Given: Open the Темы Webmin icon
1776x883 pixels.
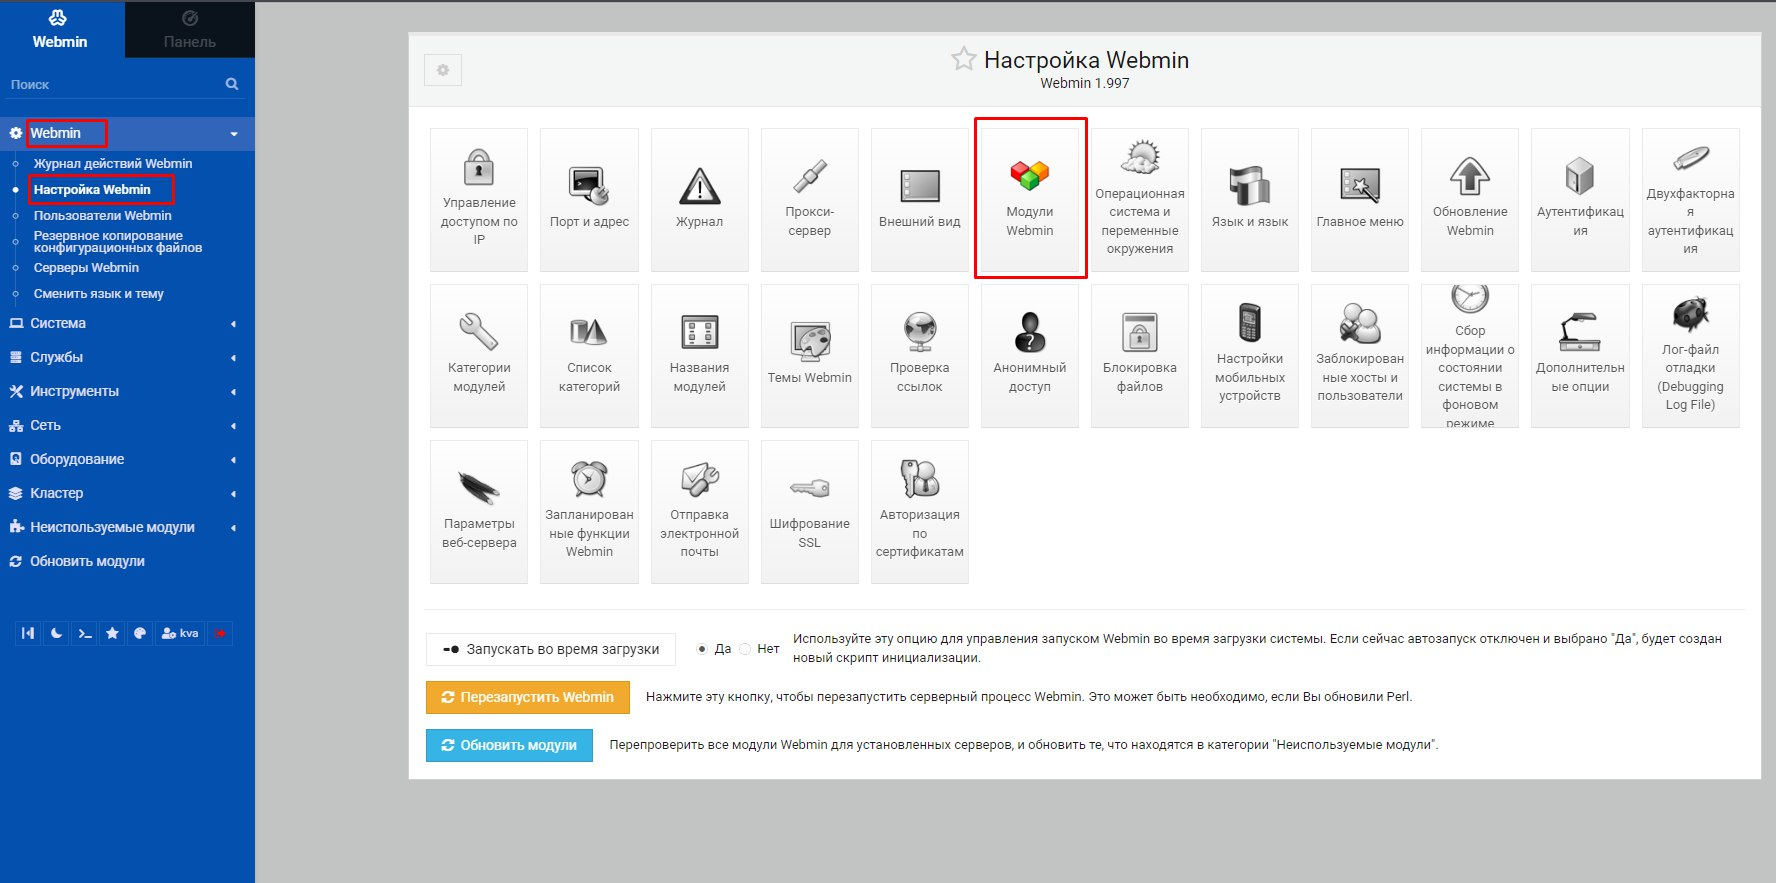Looking at the screenshot, I should [x=809, y=355].
